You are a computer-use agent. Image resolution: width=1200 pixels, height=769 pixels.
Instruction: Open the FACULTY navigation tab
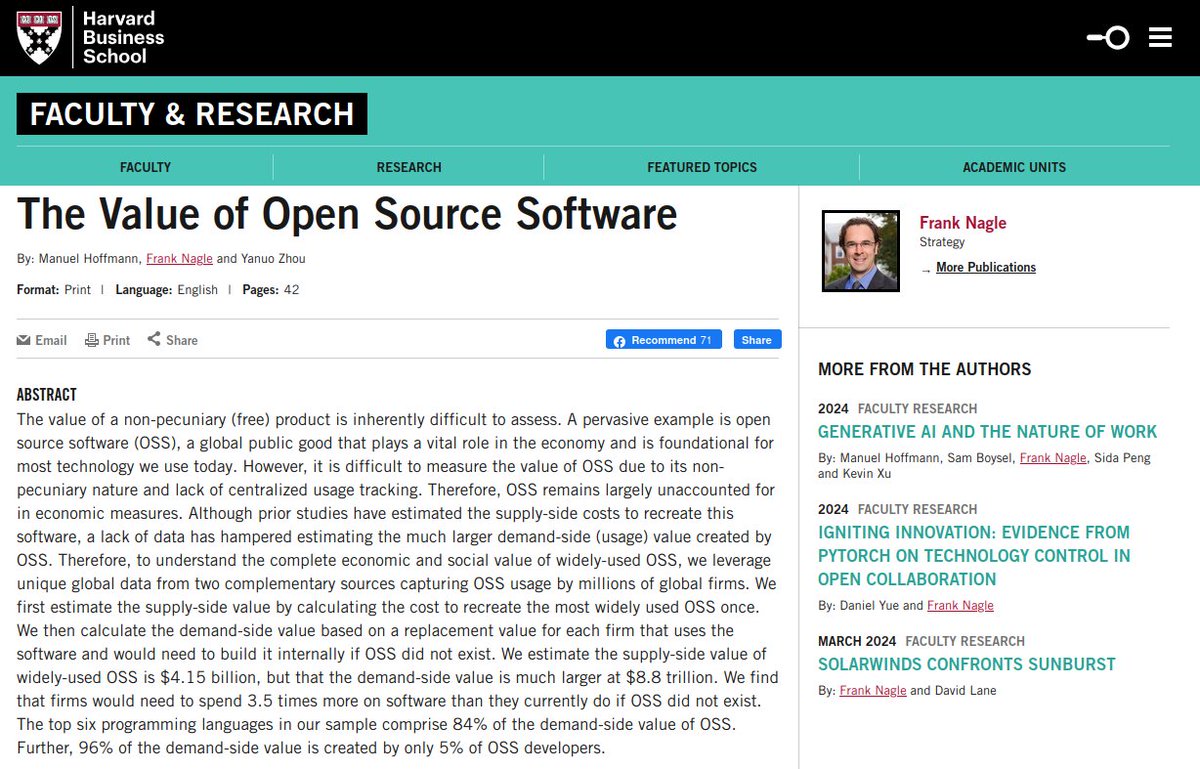point(146,167)
